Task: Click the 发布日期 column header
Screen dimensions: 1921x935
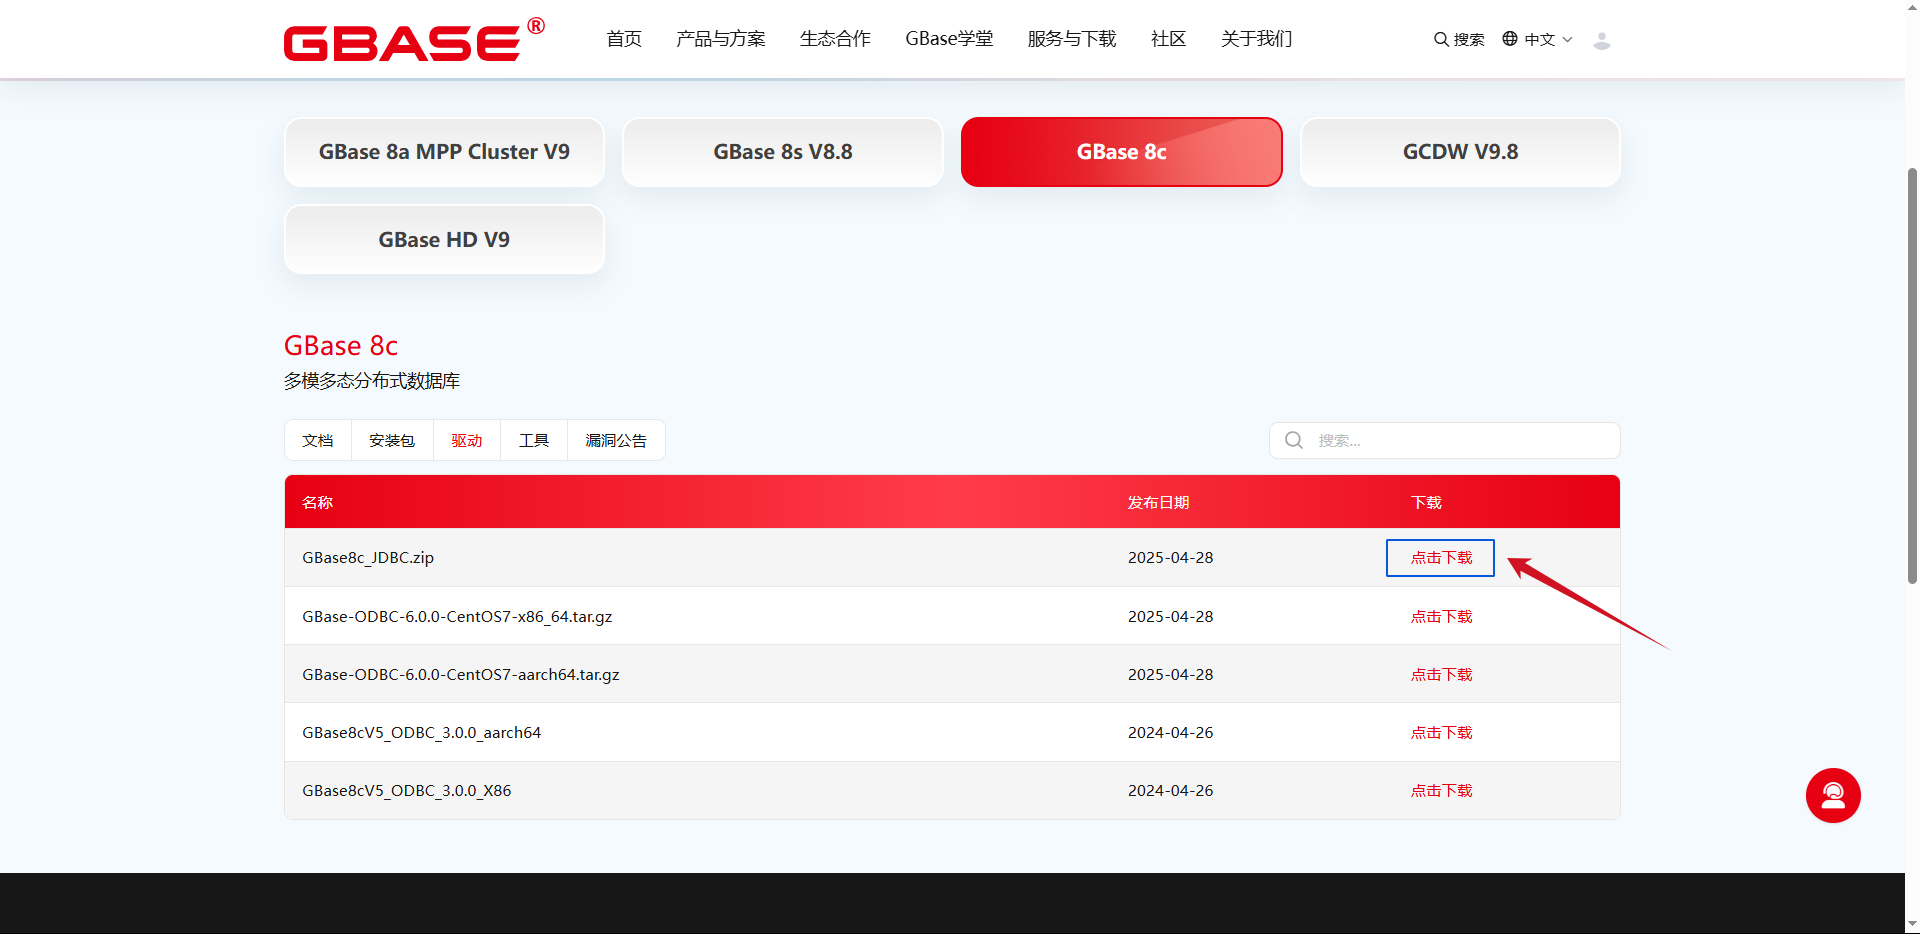Action: (x=1159, y=503)
